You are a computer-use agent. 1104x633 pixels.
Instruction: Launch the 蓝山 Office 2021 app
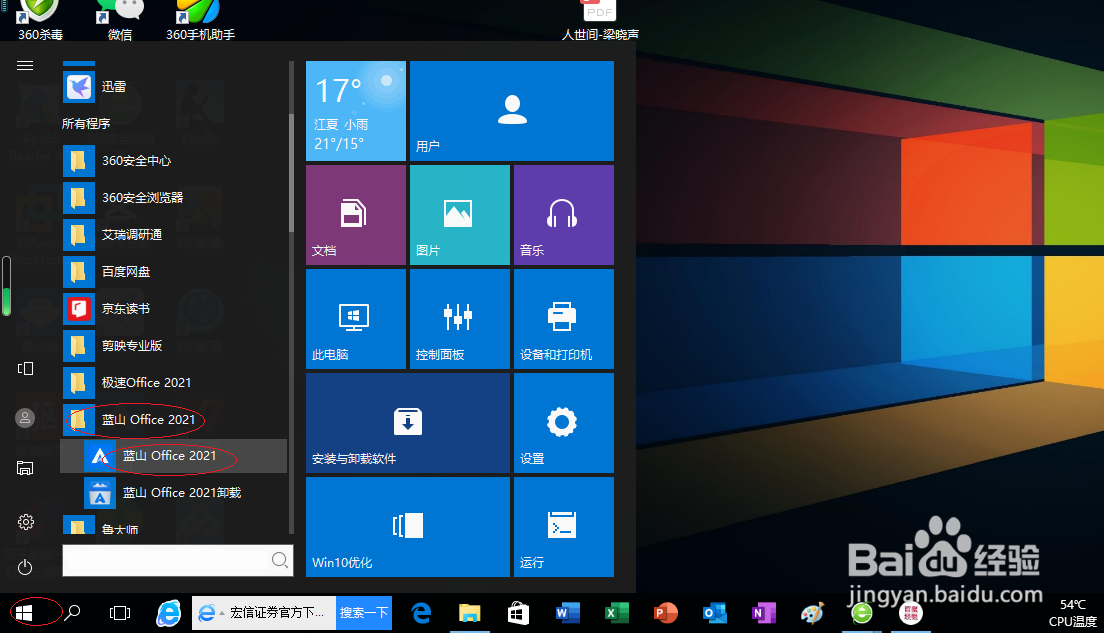(174, 456)
